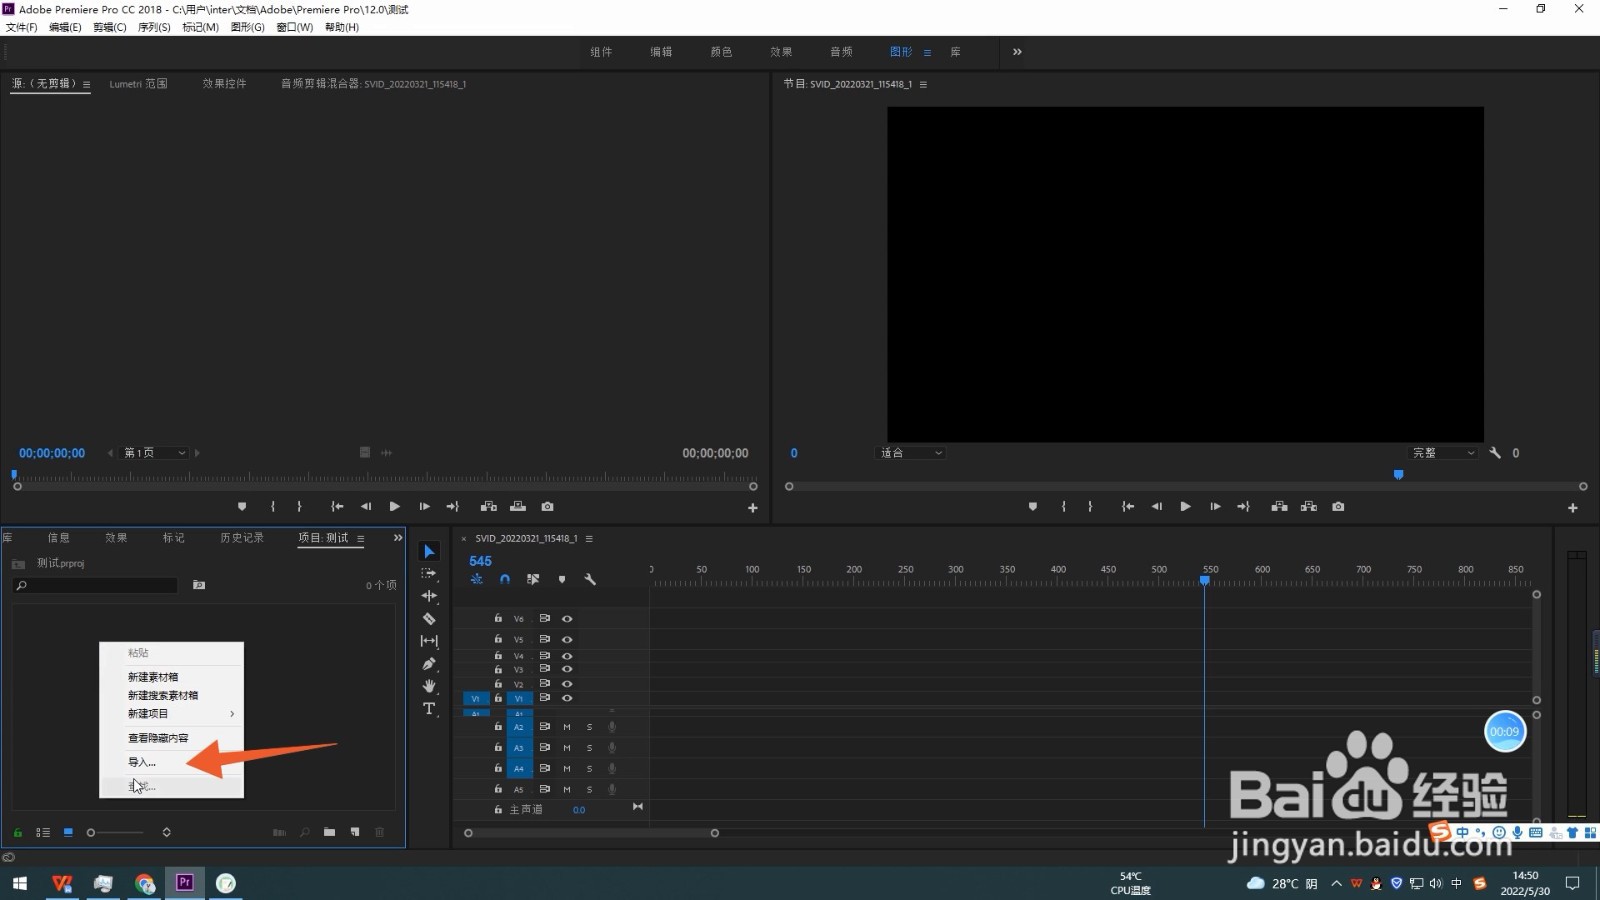
Task: Select the Track Select Forward tool
Action: click(429, 574)
